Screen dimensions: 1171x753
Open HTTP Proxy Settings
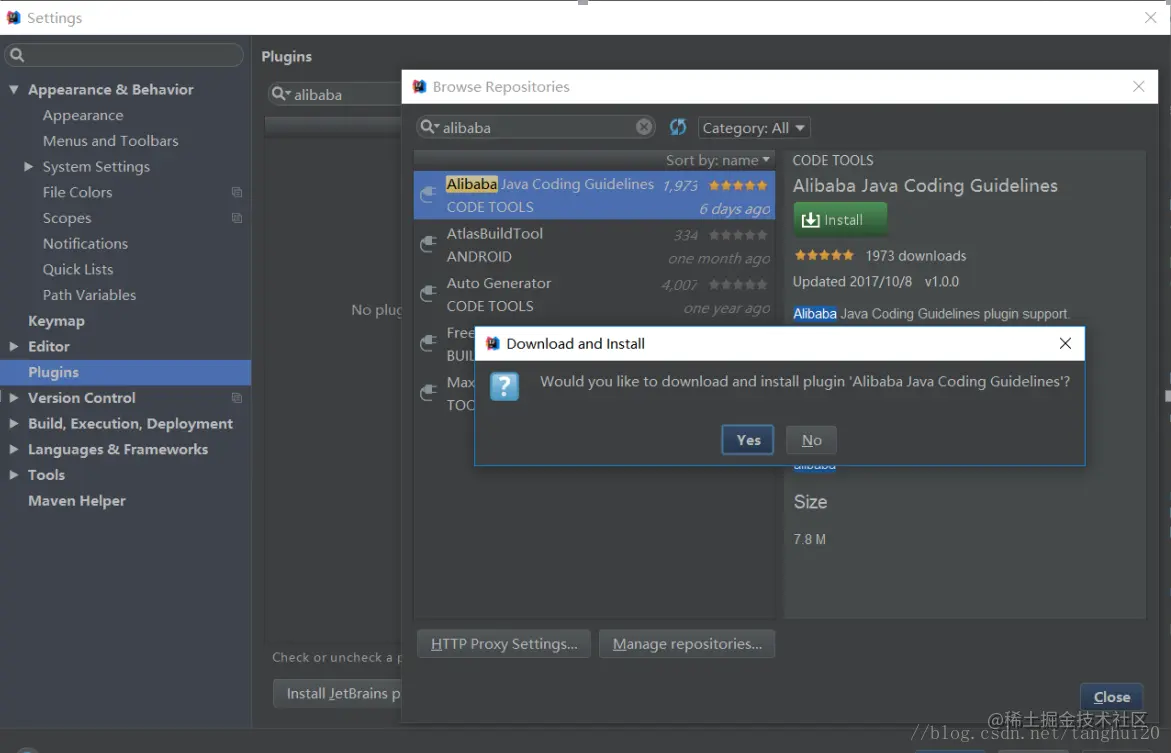coord(504,644)
